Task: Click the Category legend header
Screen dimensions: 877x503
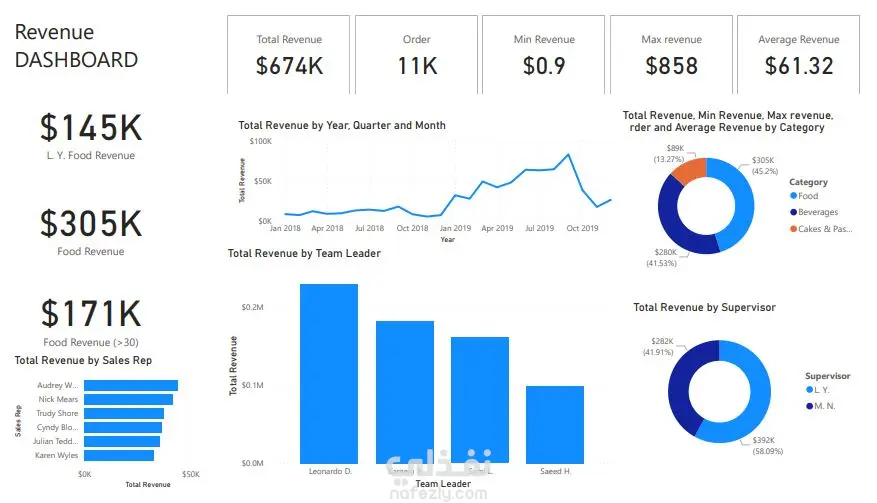Action: [808, 182]
